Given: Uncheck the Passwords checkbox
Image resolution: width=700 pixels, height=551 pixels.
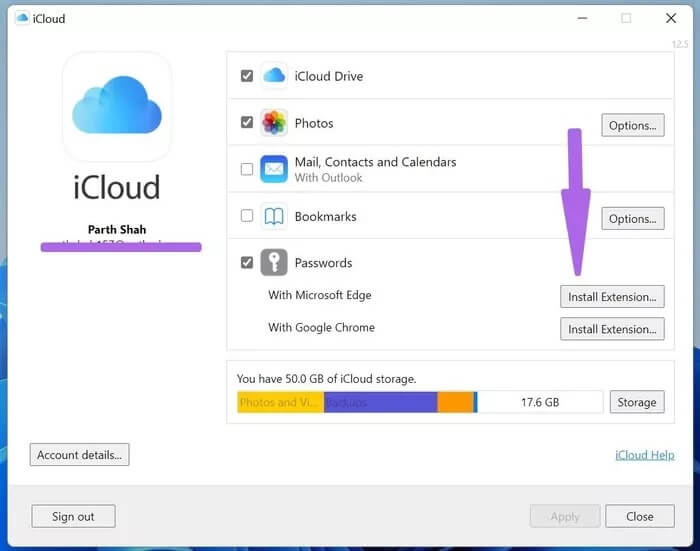Looking at the screenshot, I should (x=247, y=263).
